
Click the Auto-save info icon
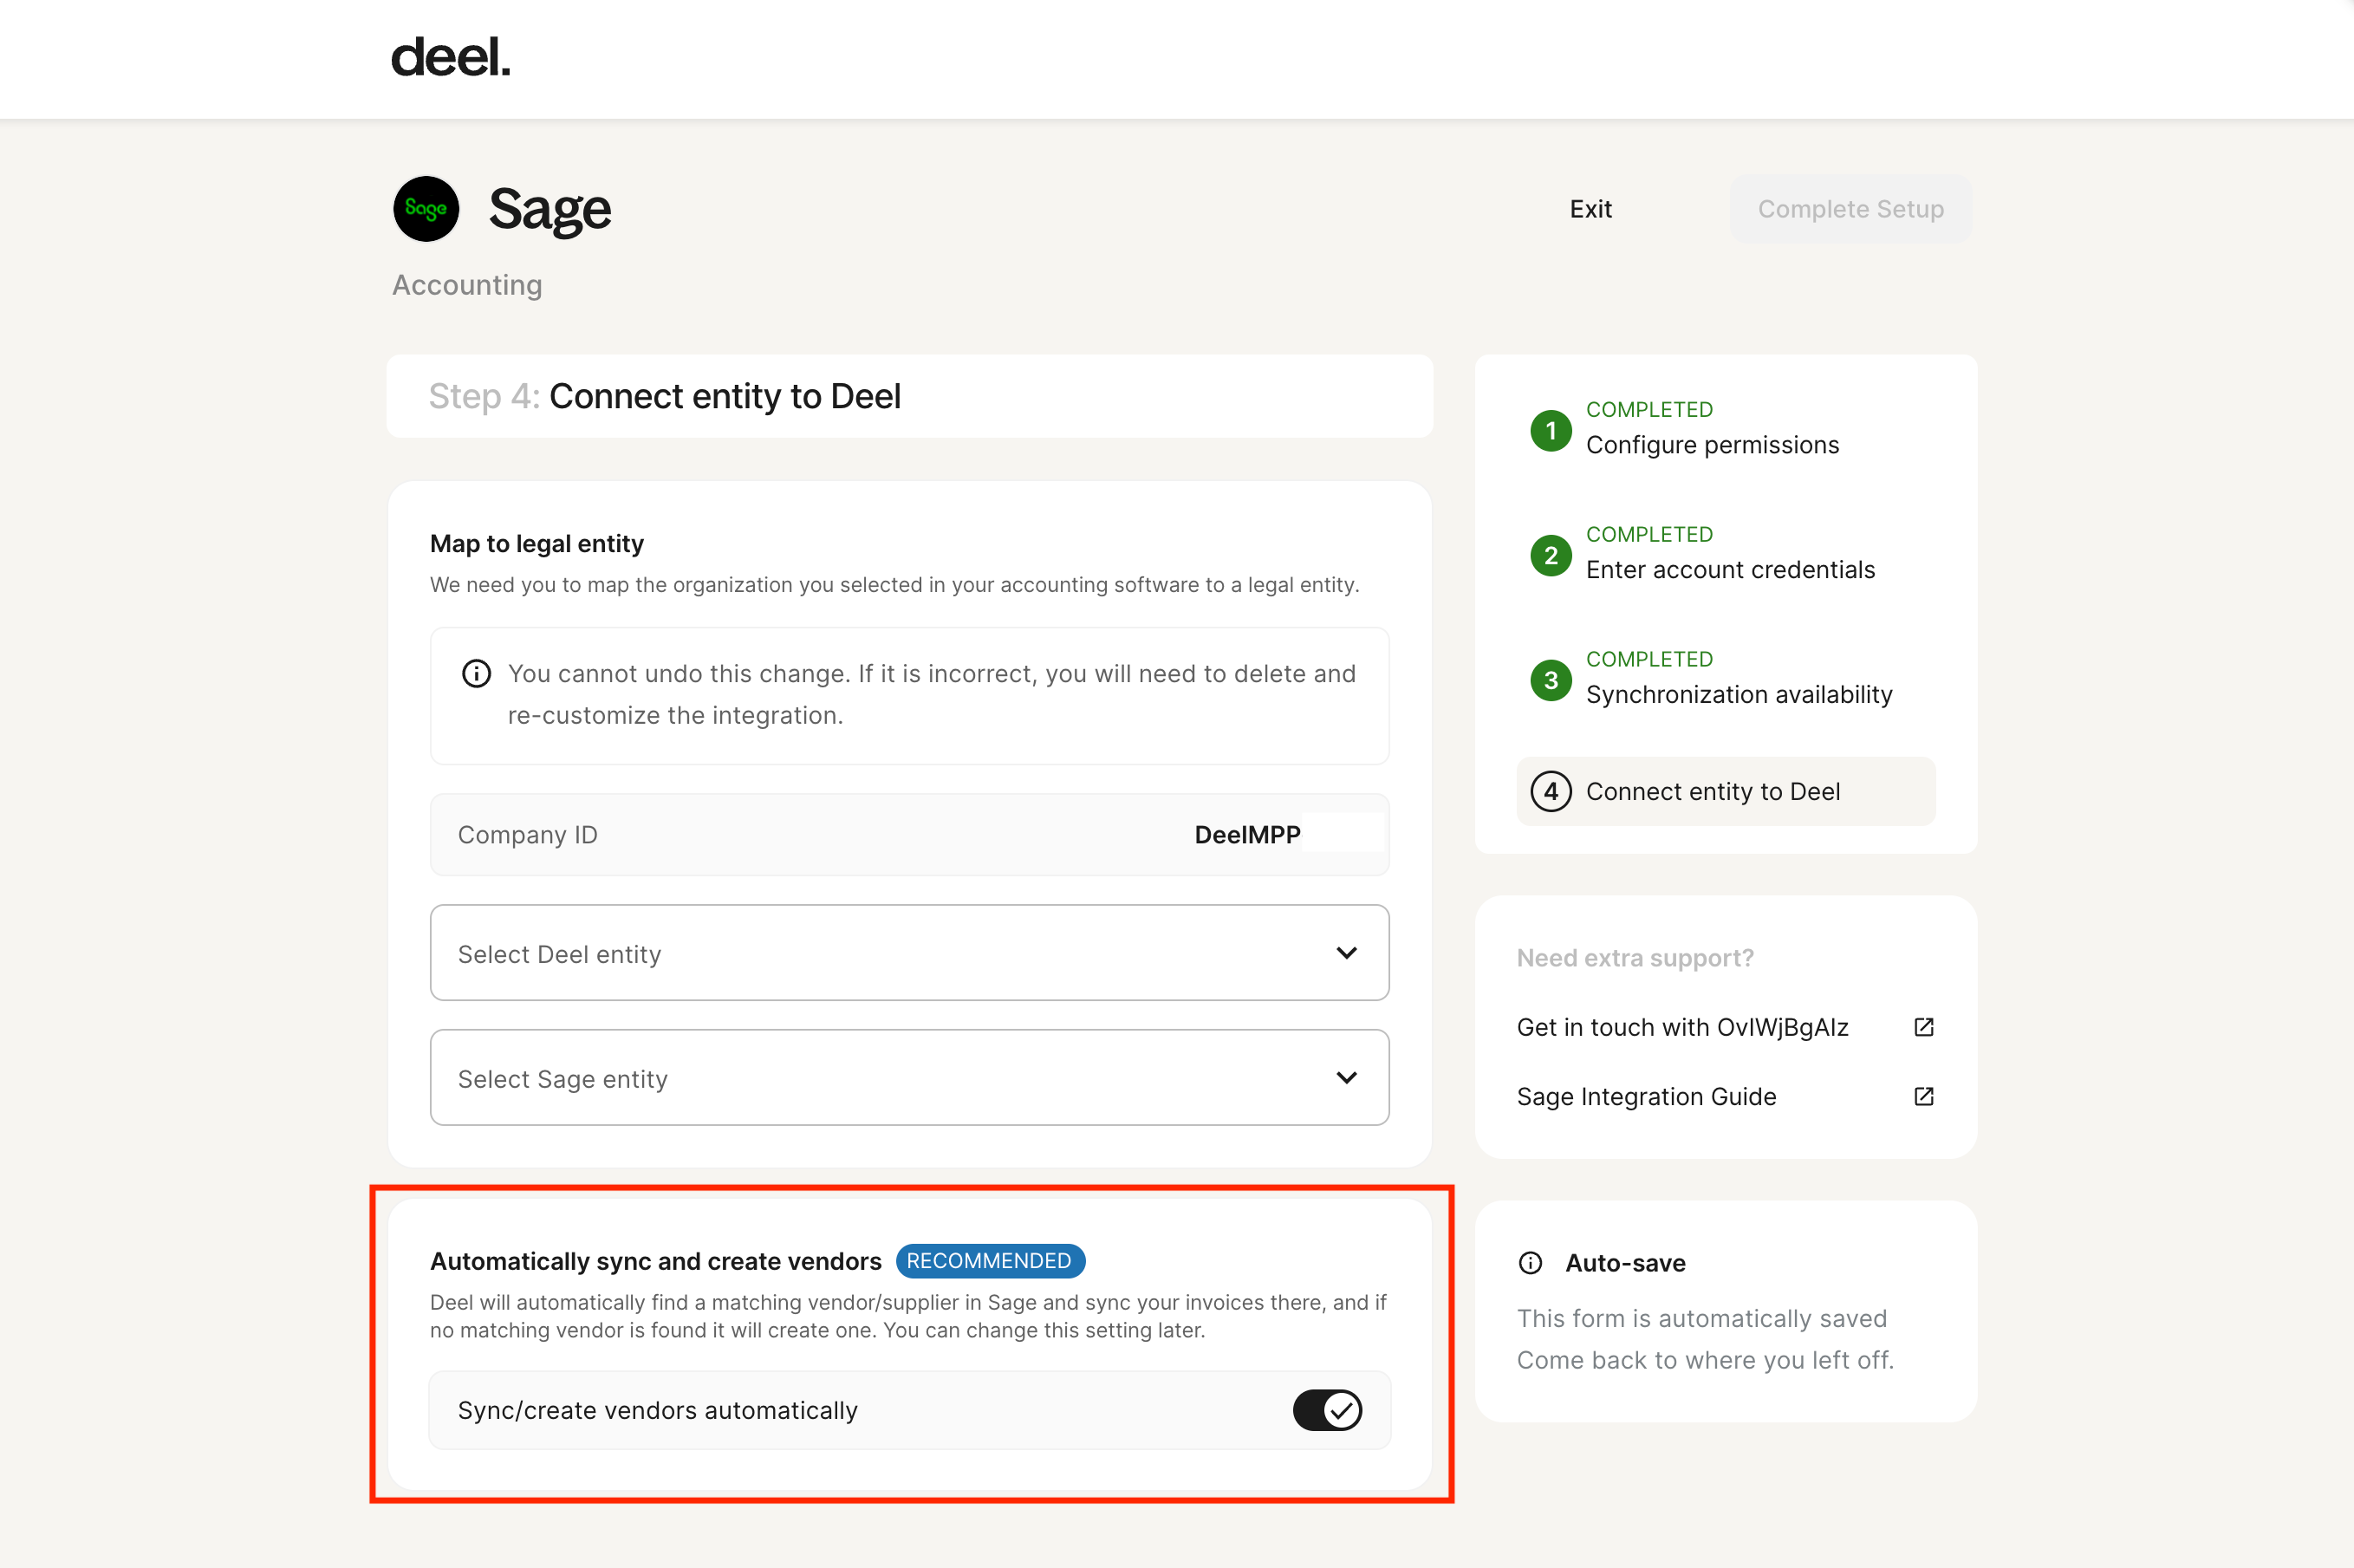point(1530,1263)
